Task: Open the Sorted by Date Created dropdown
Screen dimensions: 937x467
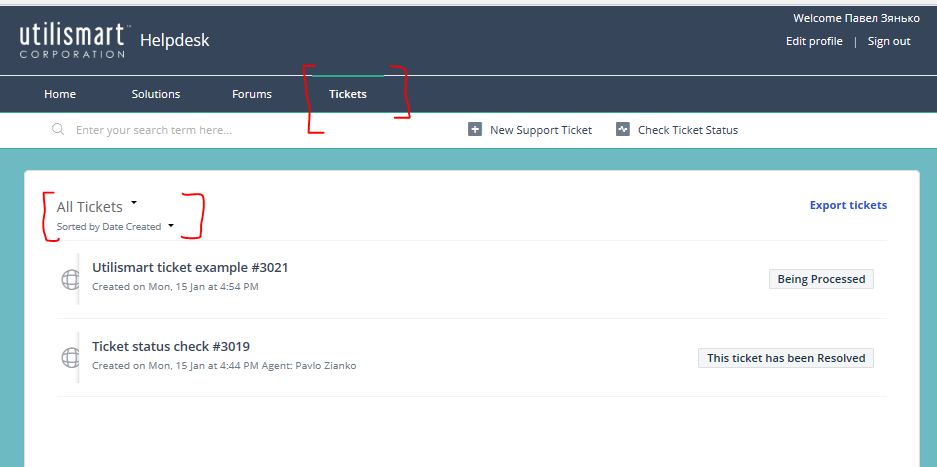Action: click(115, 227)
